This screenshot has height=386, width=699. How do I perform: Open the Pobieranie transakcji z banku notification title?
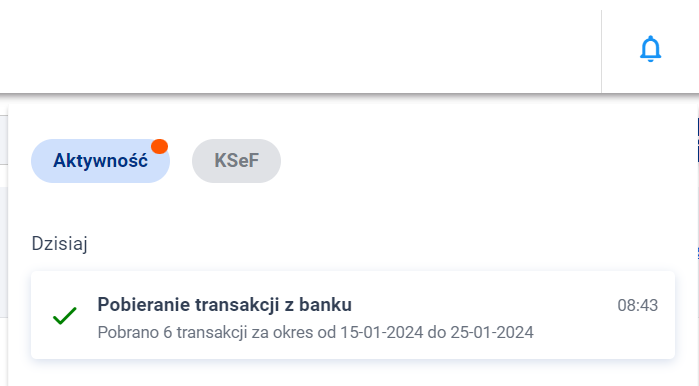pos(225,305)
